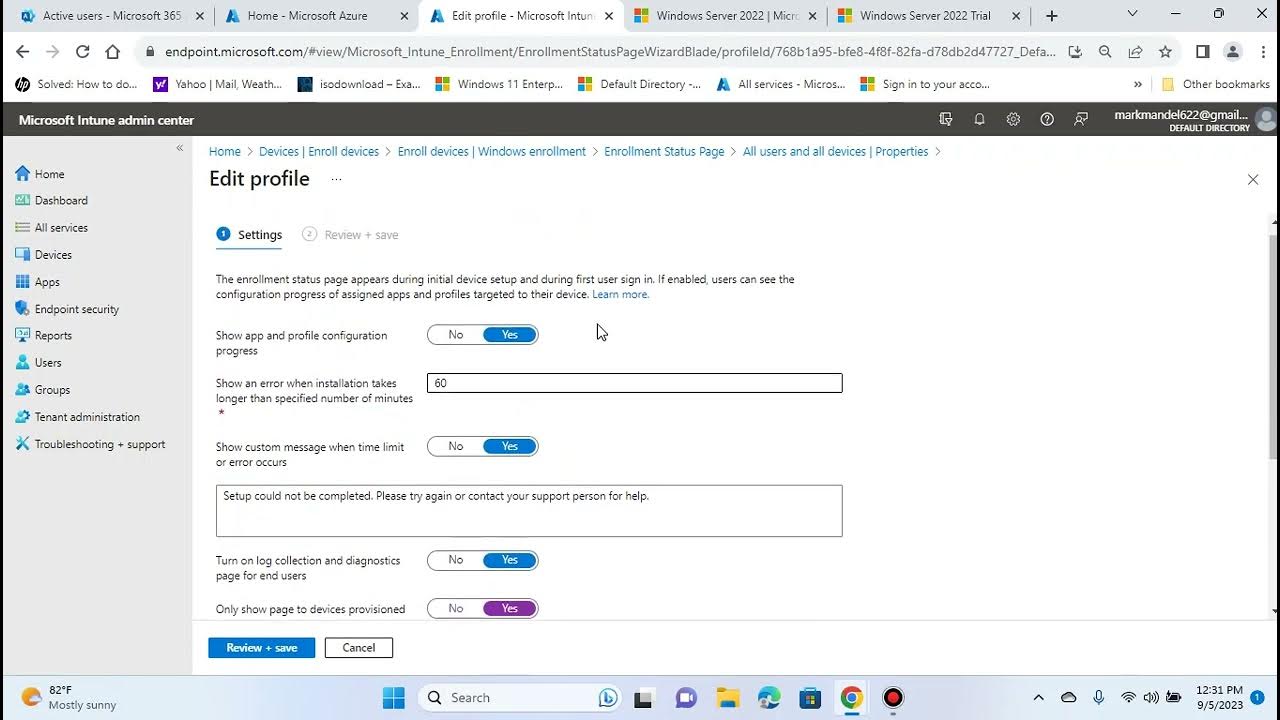The width and height of the screenshot is (1280, 720).
Task: Click the custom error message text box
Action: pyautogui.click(x=529, y=511)
